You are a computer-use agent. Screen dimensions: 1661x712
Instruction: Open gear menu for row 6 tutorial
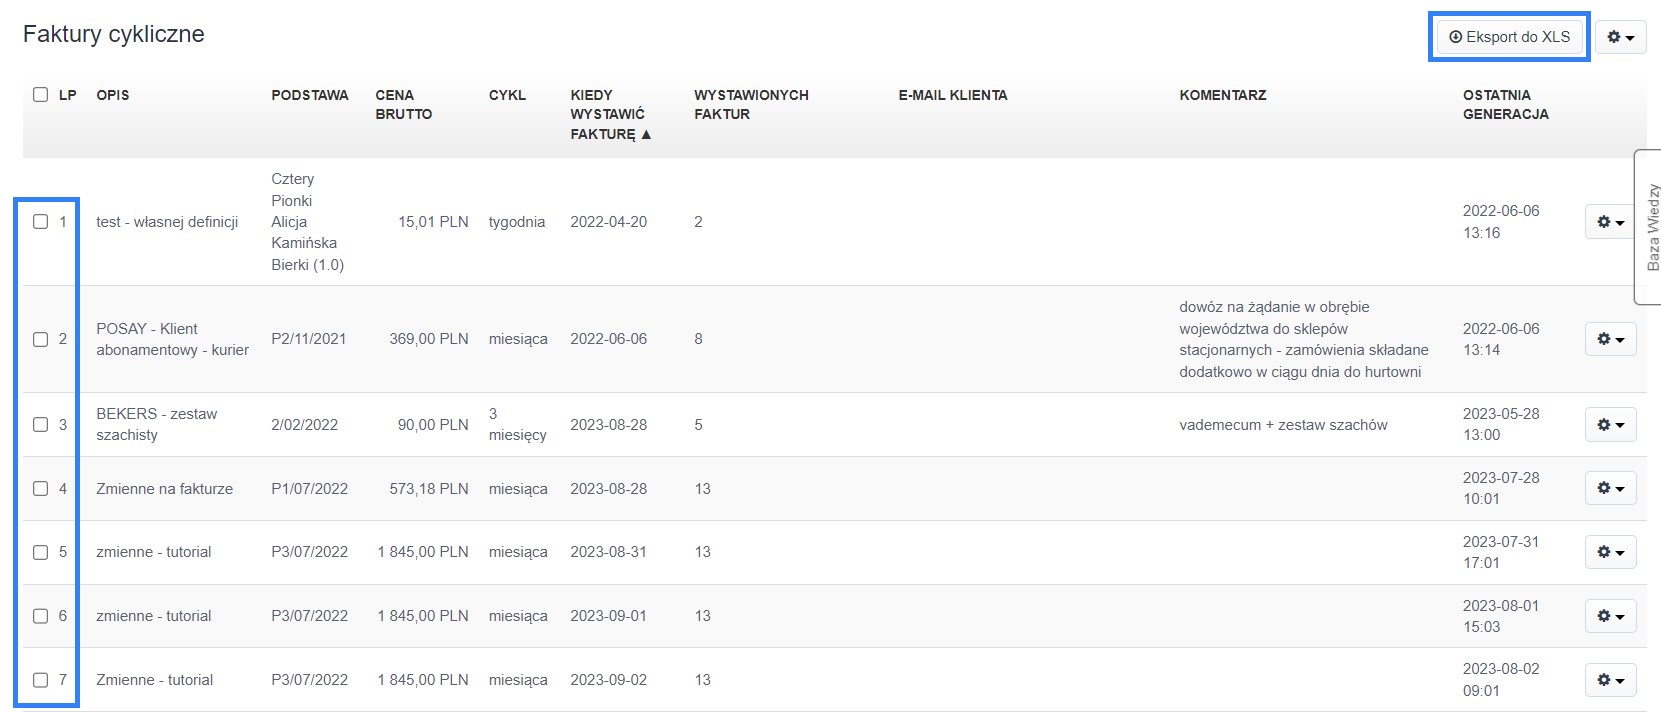tap(1610, 616)
